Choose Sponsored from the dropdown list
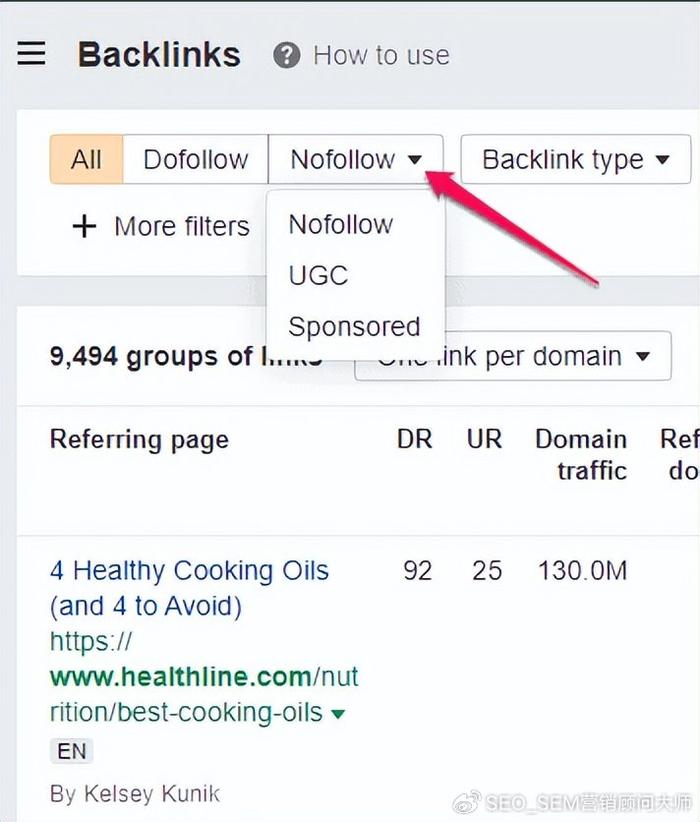The width and height of the screenshot is (700, 822). click(354, 327)
